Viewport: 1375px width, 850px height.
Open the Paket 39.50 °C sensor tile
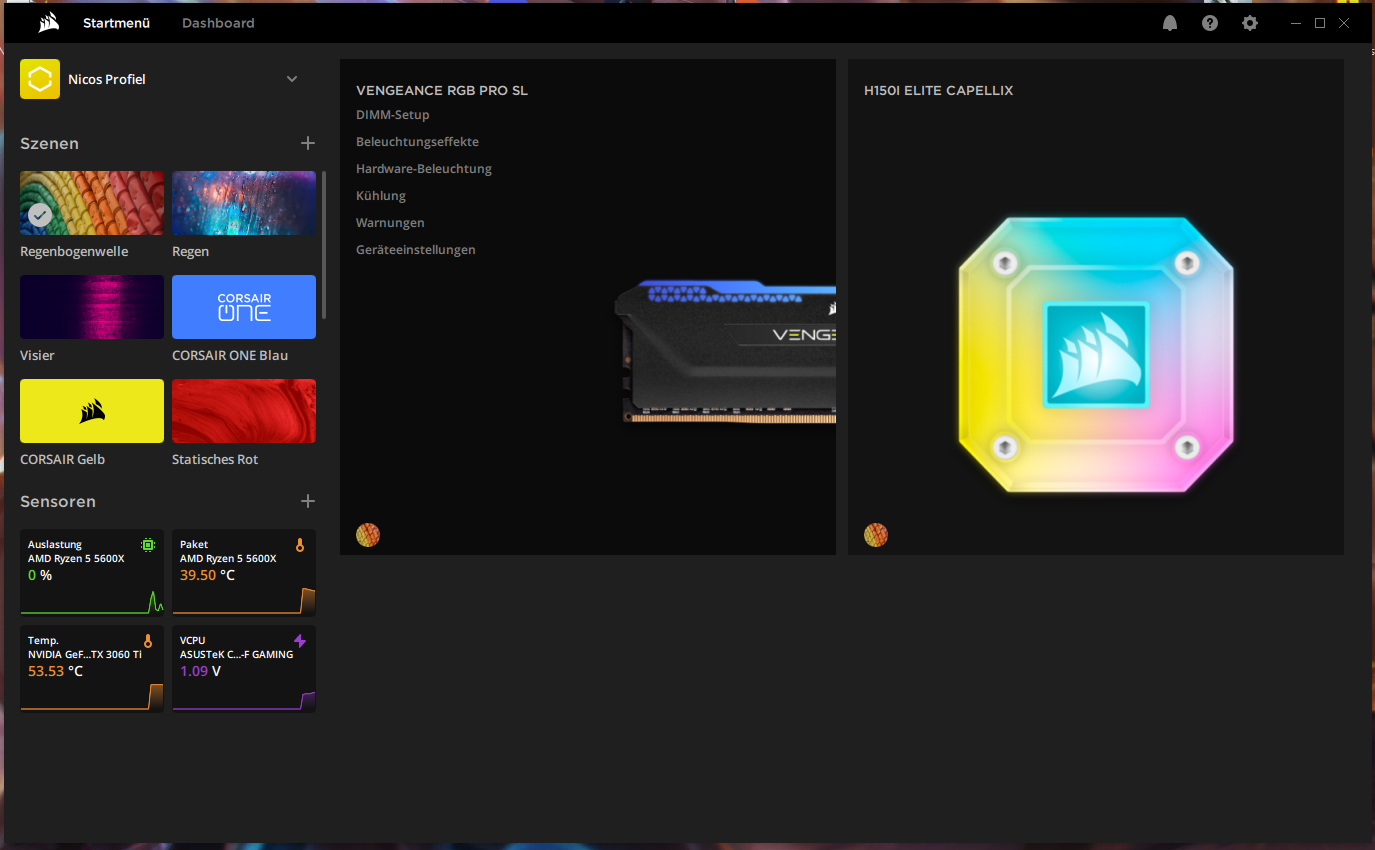[x=244, y=572]
